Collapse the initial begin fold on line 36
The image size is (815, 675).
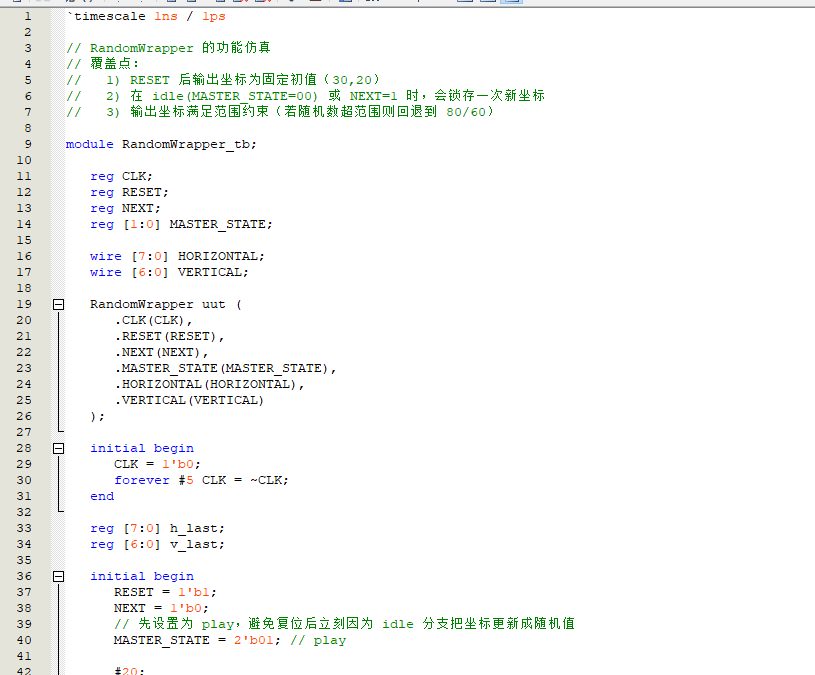(59, 576)
